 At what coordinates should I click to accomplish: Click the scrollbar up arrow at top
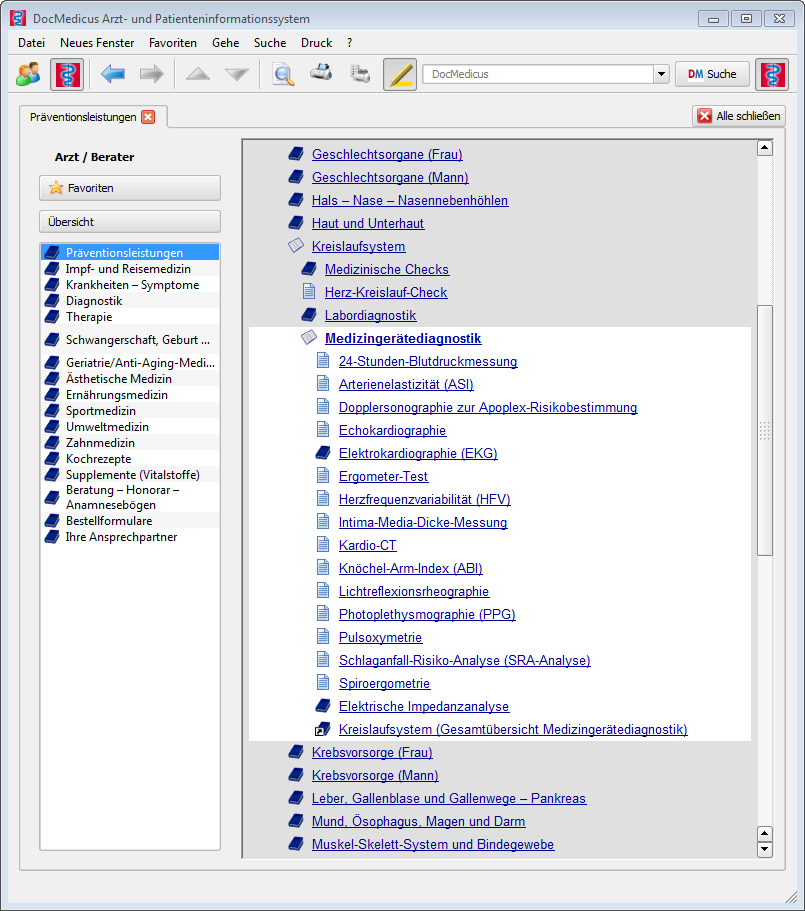765,148
